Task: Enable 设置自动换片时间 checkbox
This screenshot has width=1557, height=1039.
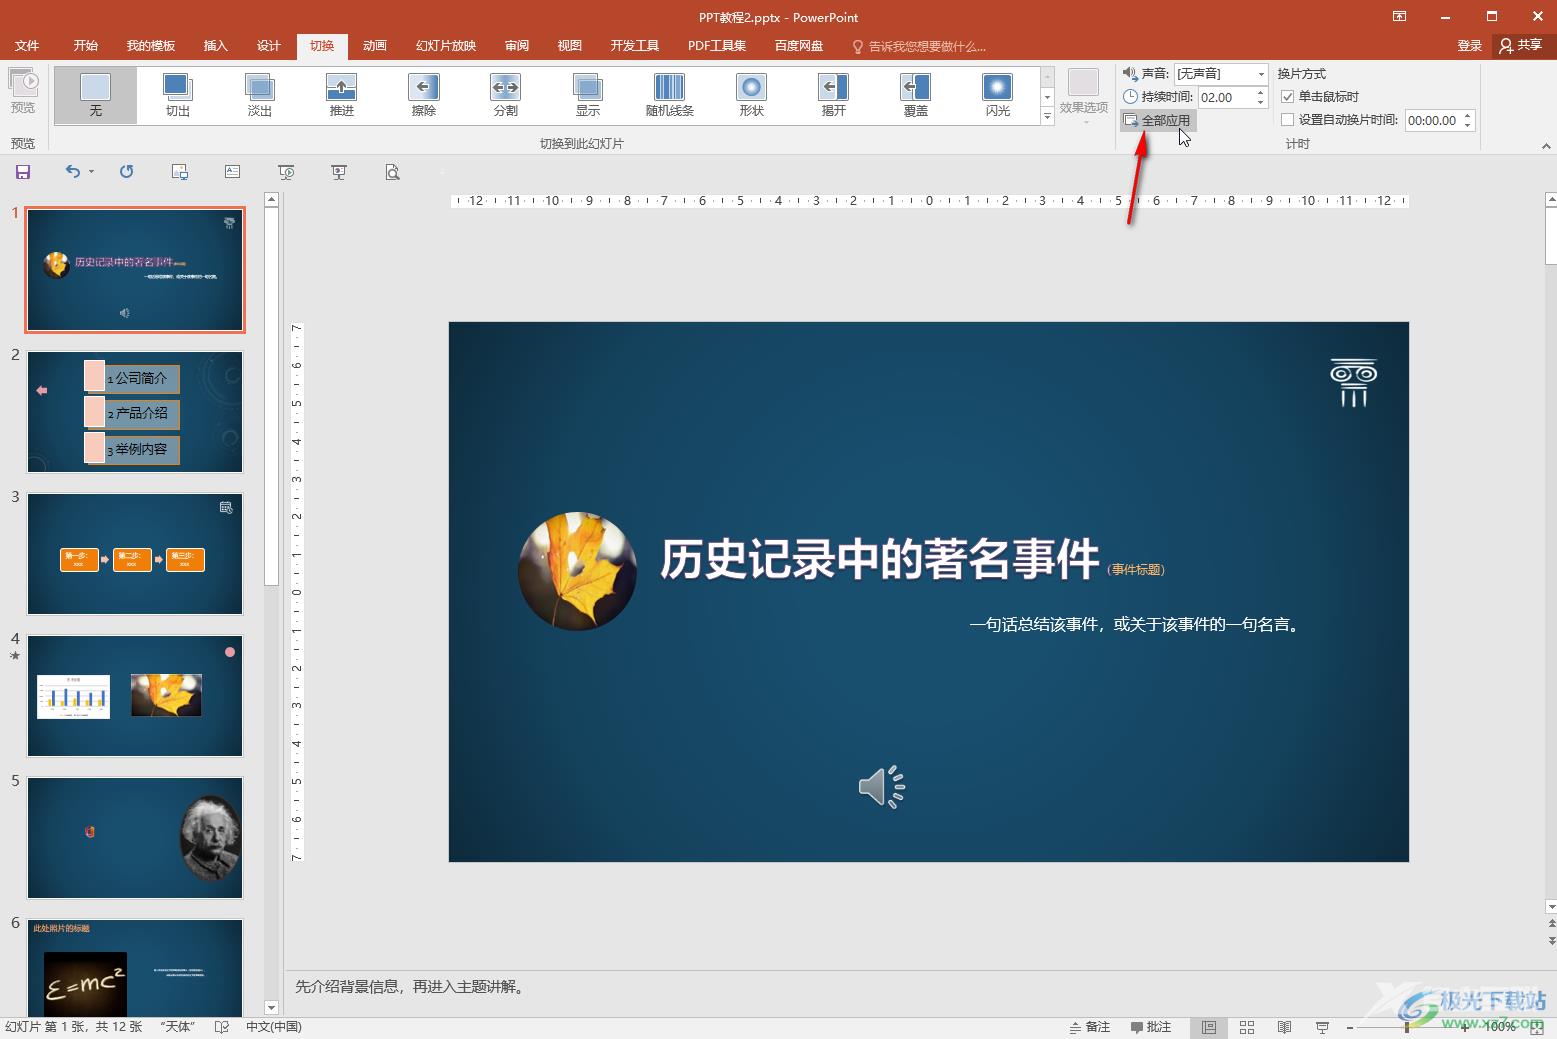Action: pyautogui.click(x=1288, y=120)
